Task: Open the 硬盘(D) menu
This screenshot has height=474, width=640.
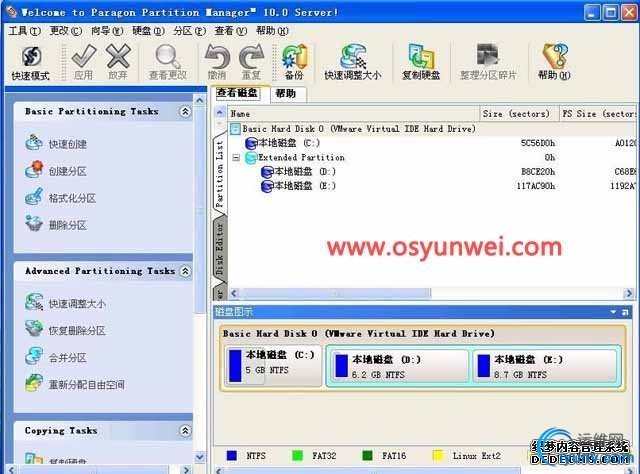Action: 148,31
